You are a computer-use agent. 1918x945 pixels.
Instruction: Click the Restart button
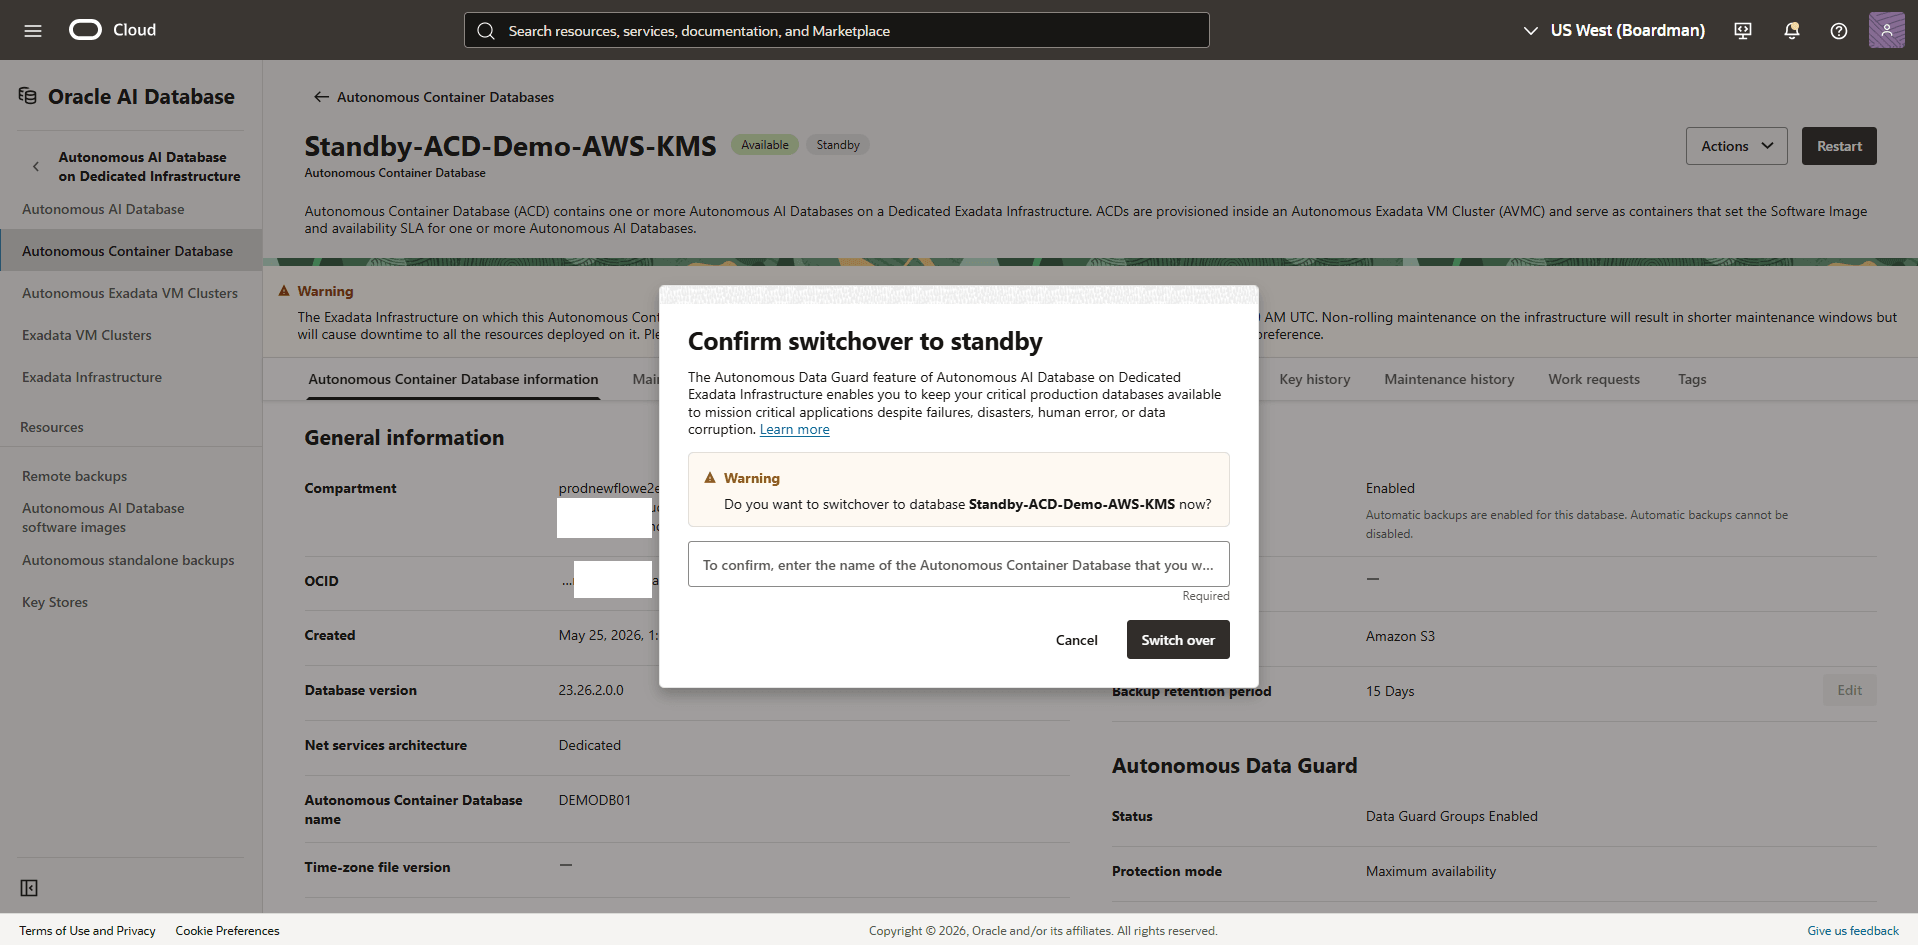click(x=1839, y=146)
